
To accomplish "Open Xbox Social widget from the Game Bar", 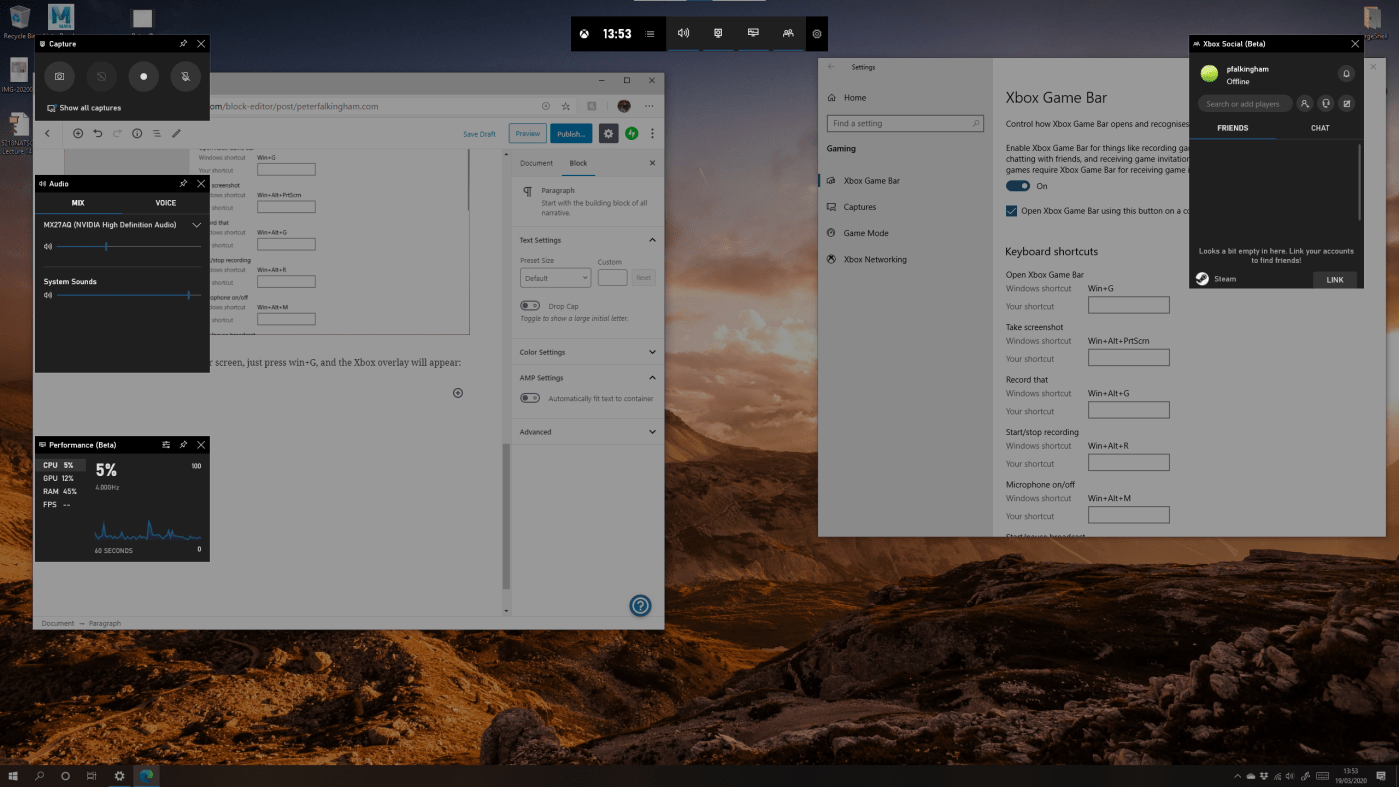I will pyautogui.click(x=788, y=33).
